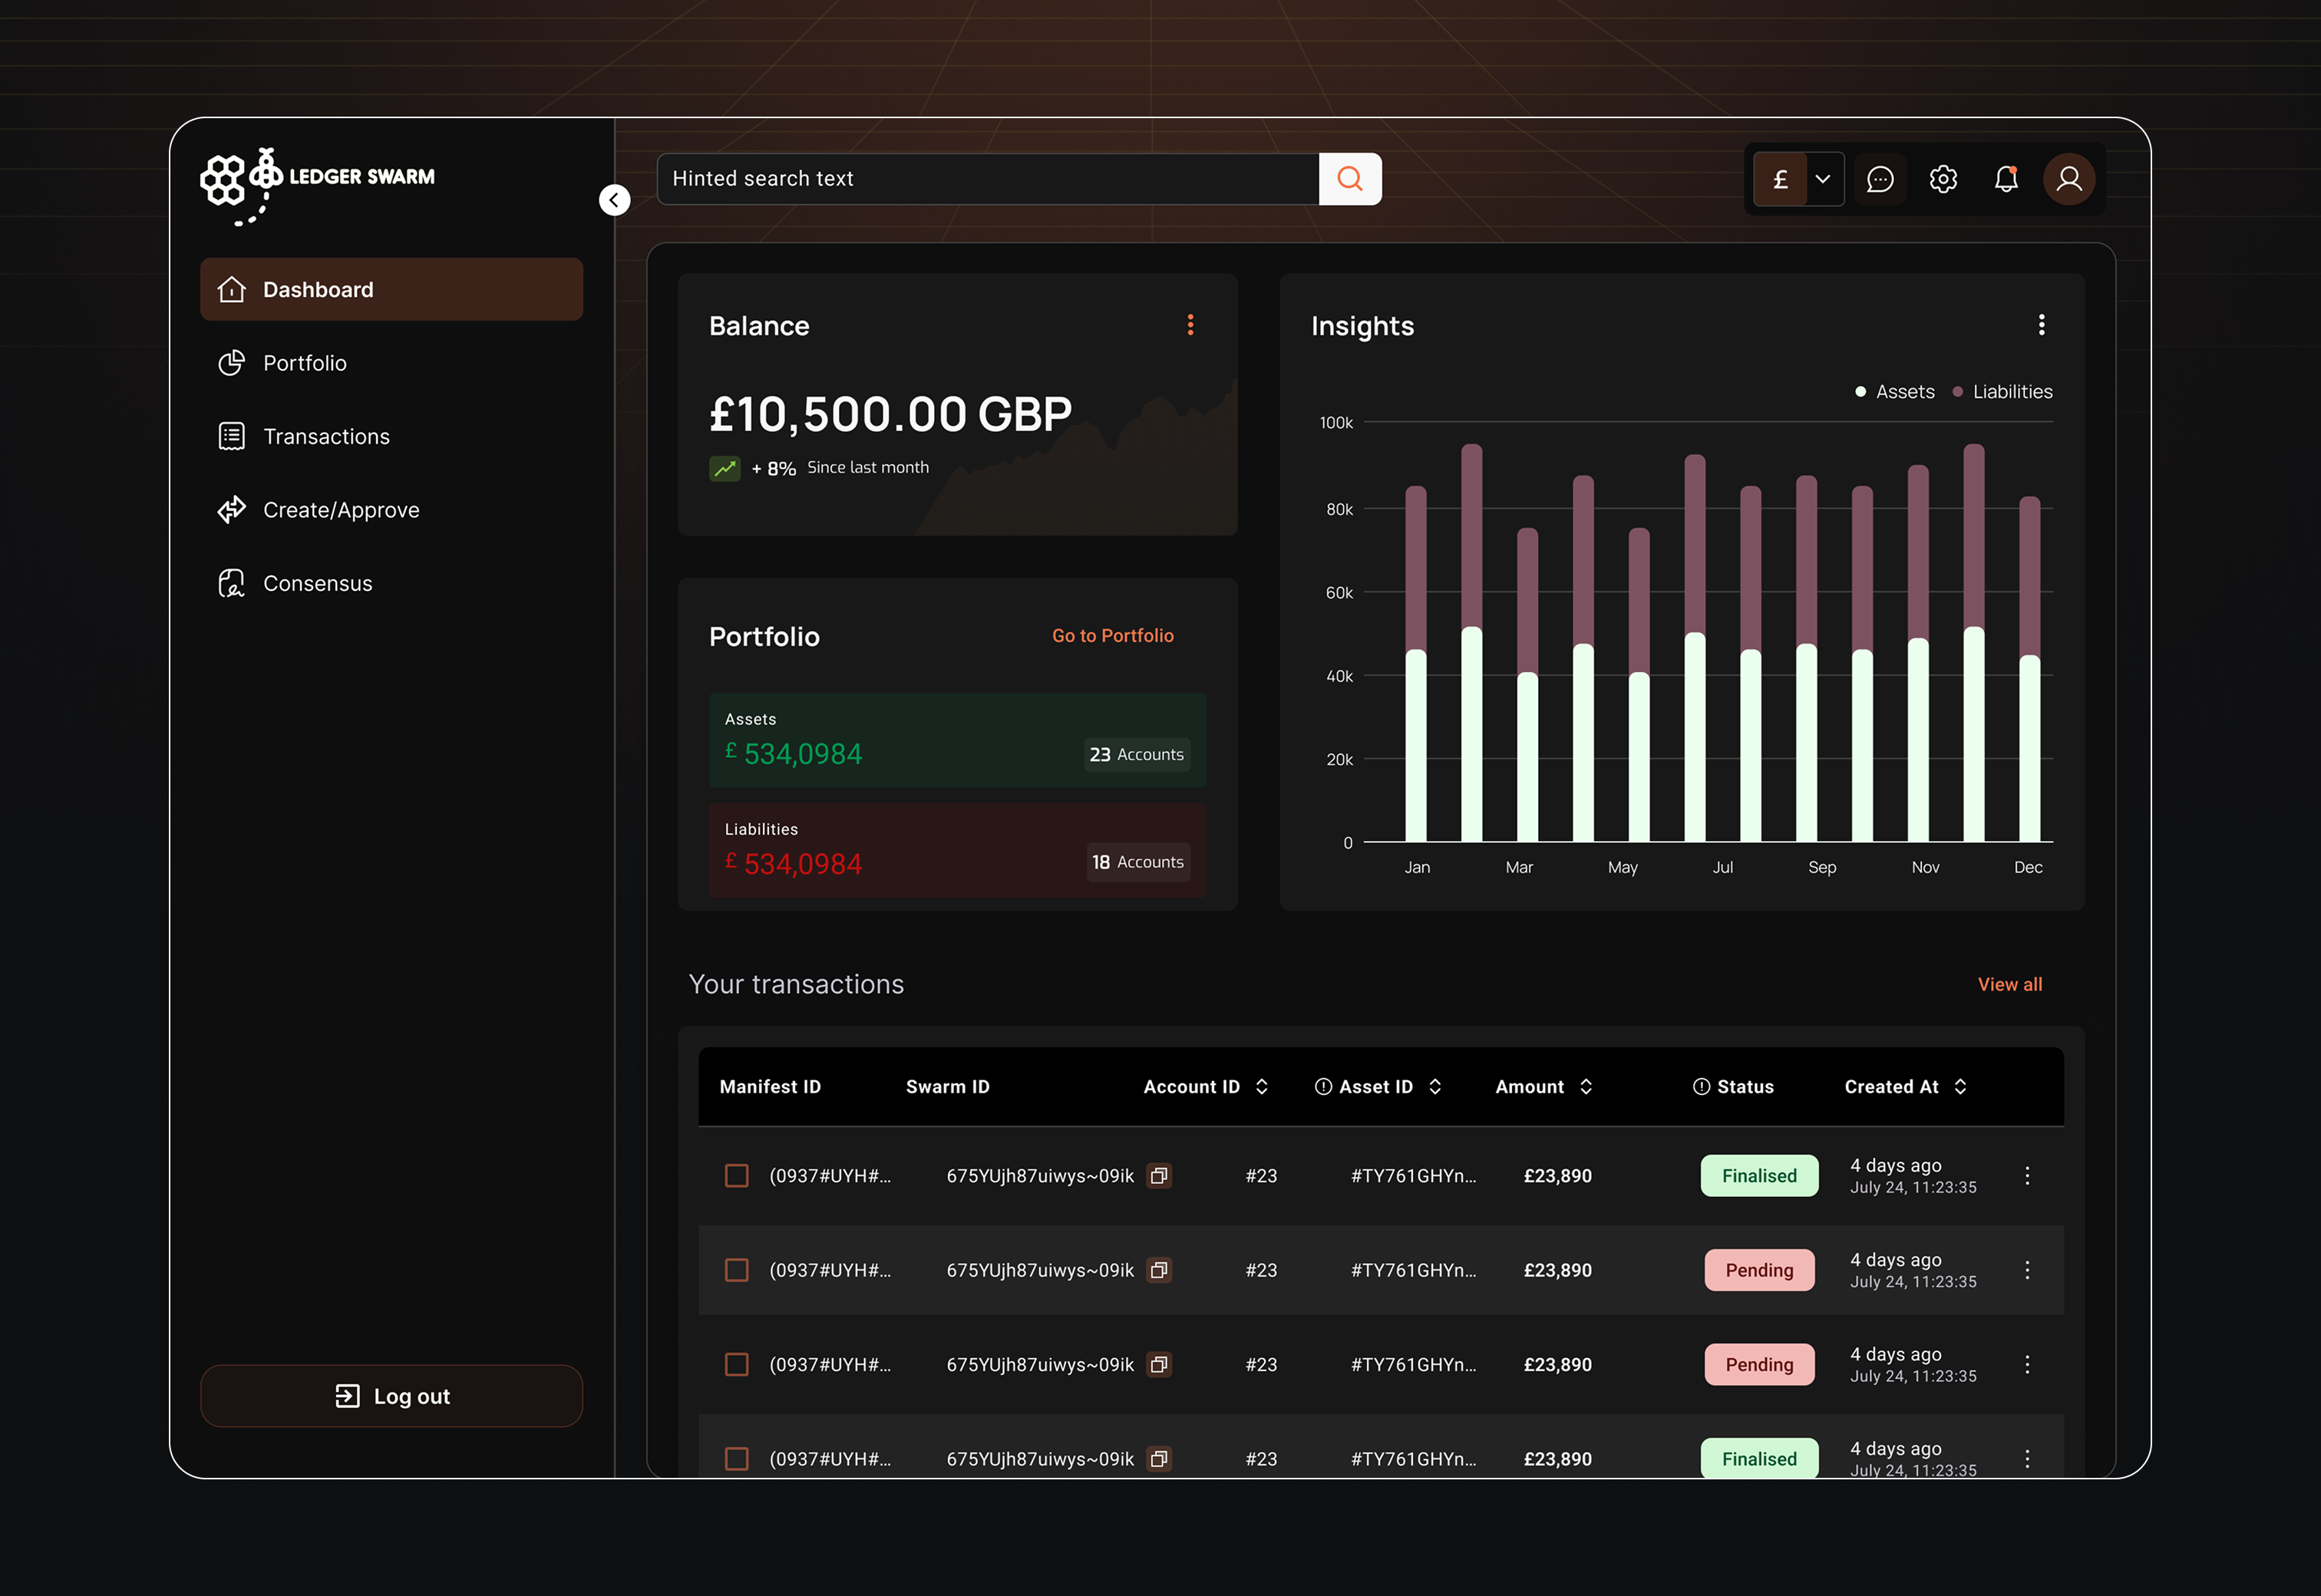The image size is (2321, 1596).
Task: Open the settings gear
Action: (x=1943, y=179)
